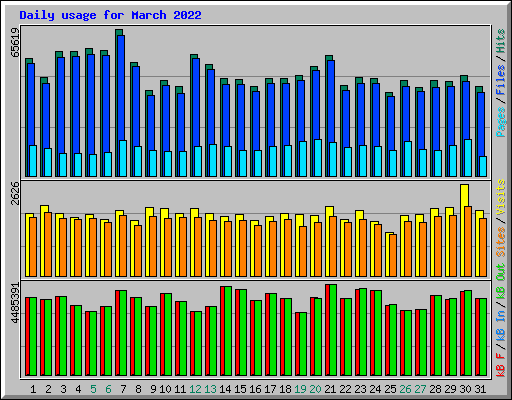Click day label 3 on the x-axis

pyautogui.click(x=63, y=389)
